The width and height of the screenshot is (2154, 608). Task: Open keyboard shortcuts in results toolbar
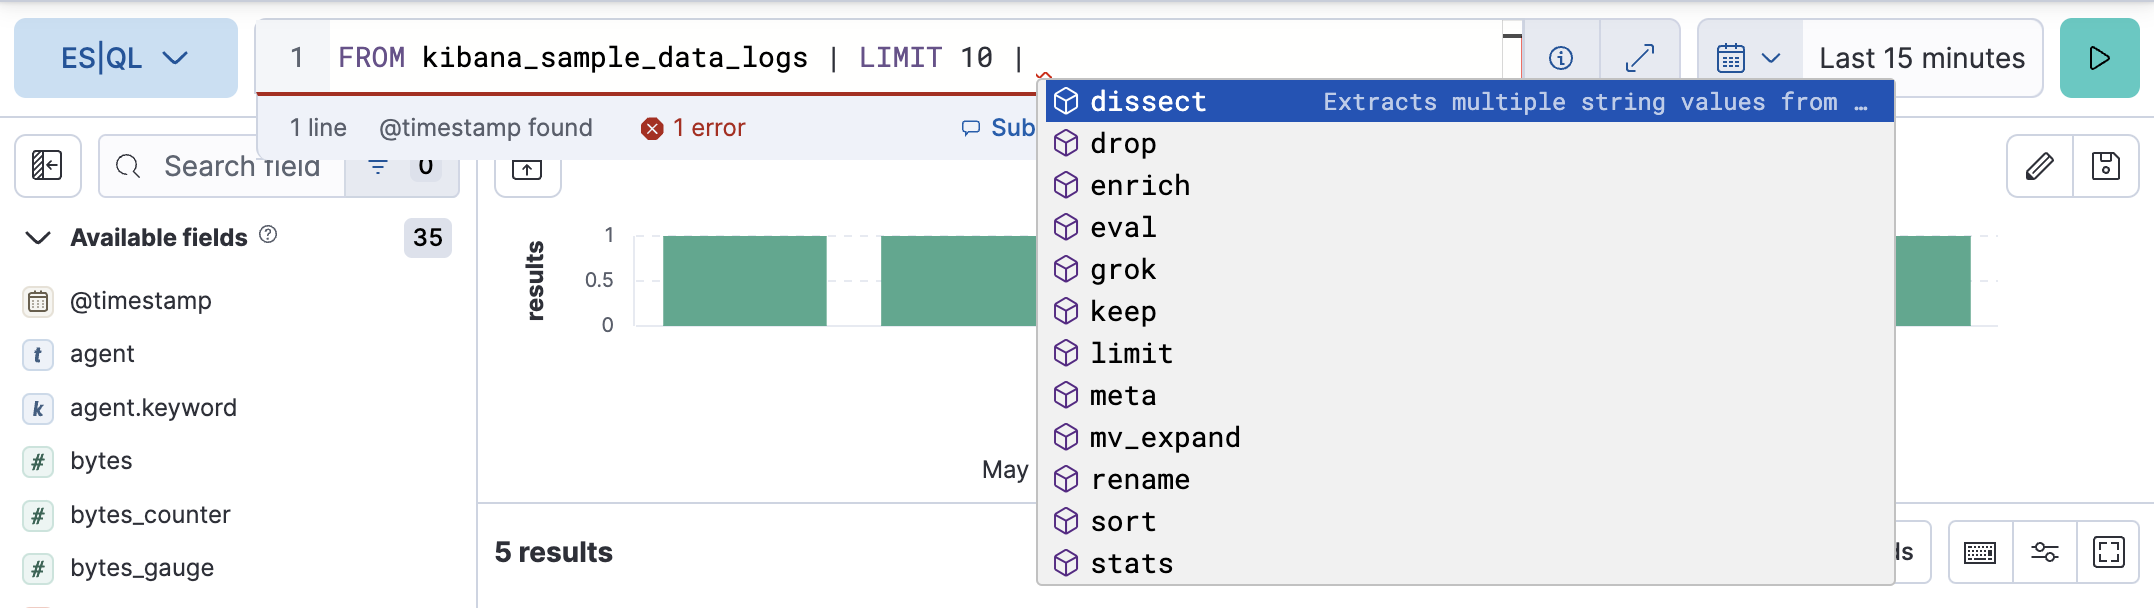(1979, 552)
